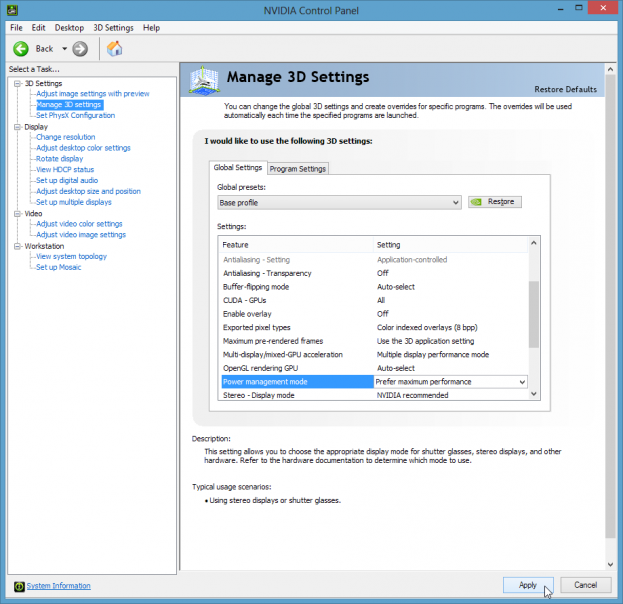Click the green Back arrow icon
Screen dimensions: 623x604
point(21,49)
